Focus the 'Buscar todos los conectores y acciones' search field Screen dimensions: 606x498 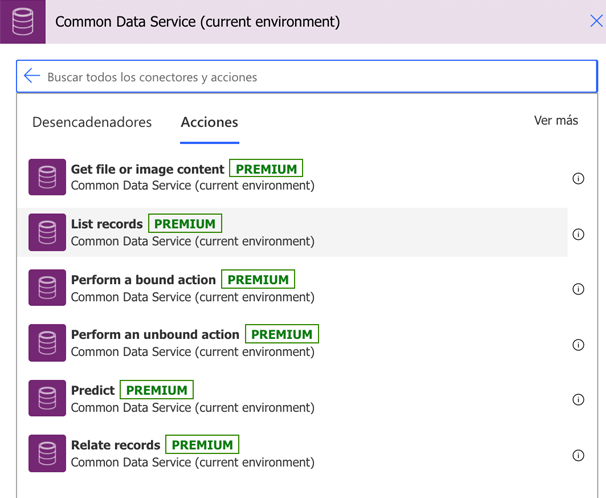click(x=307, y=76)
